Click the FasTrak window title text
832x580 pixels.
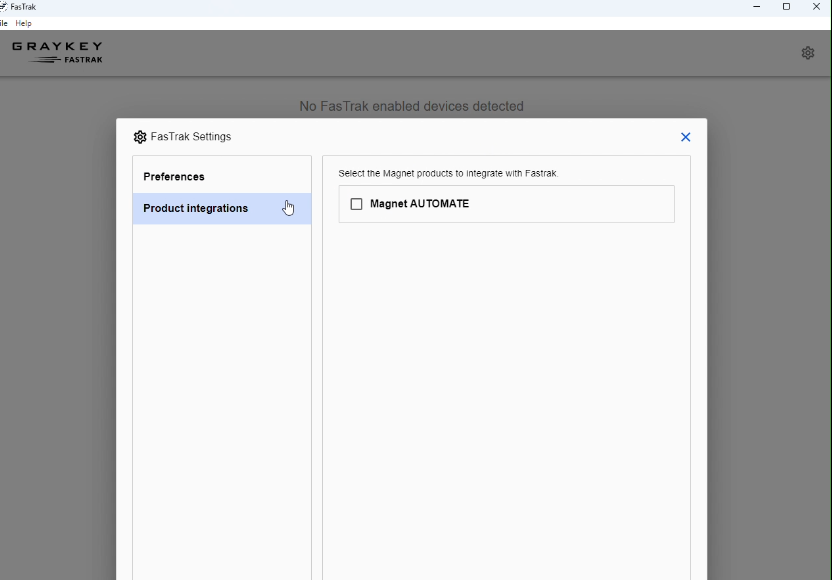pos(23,7)
